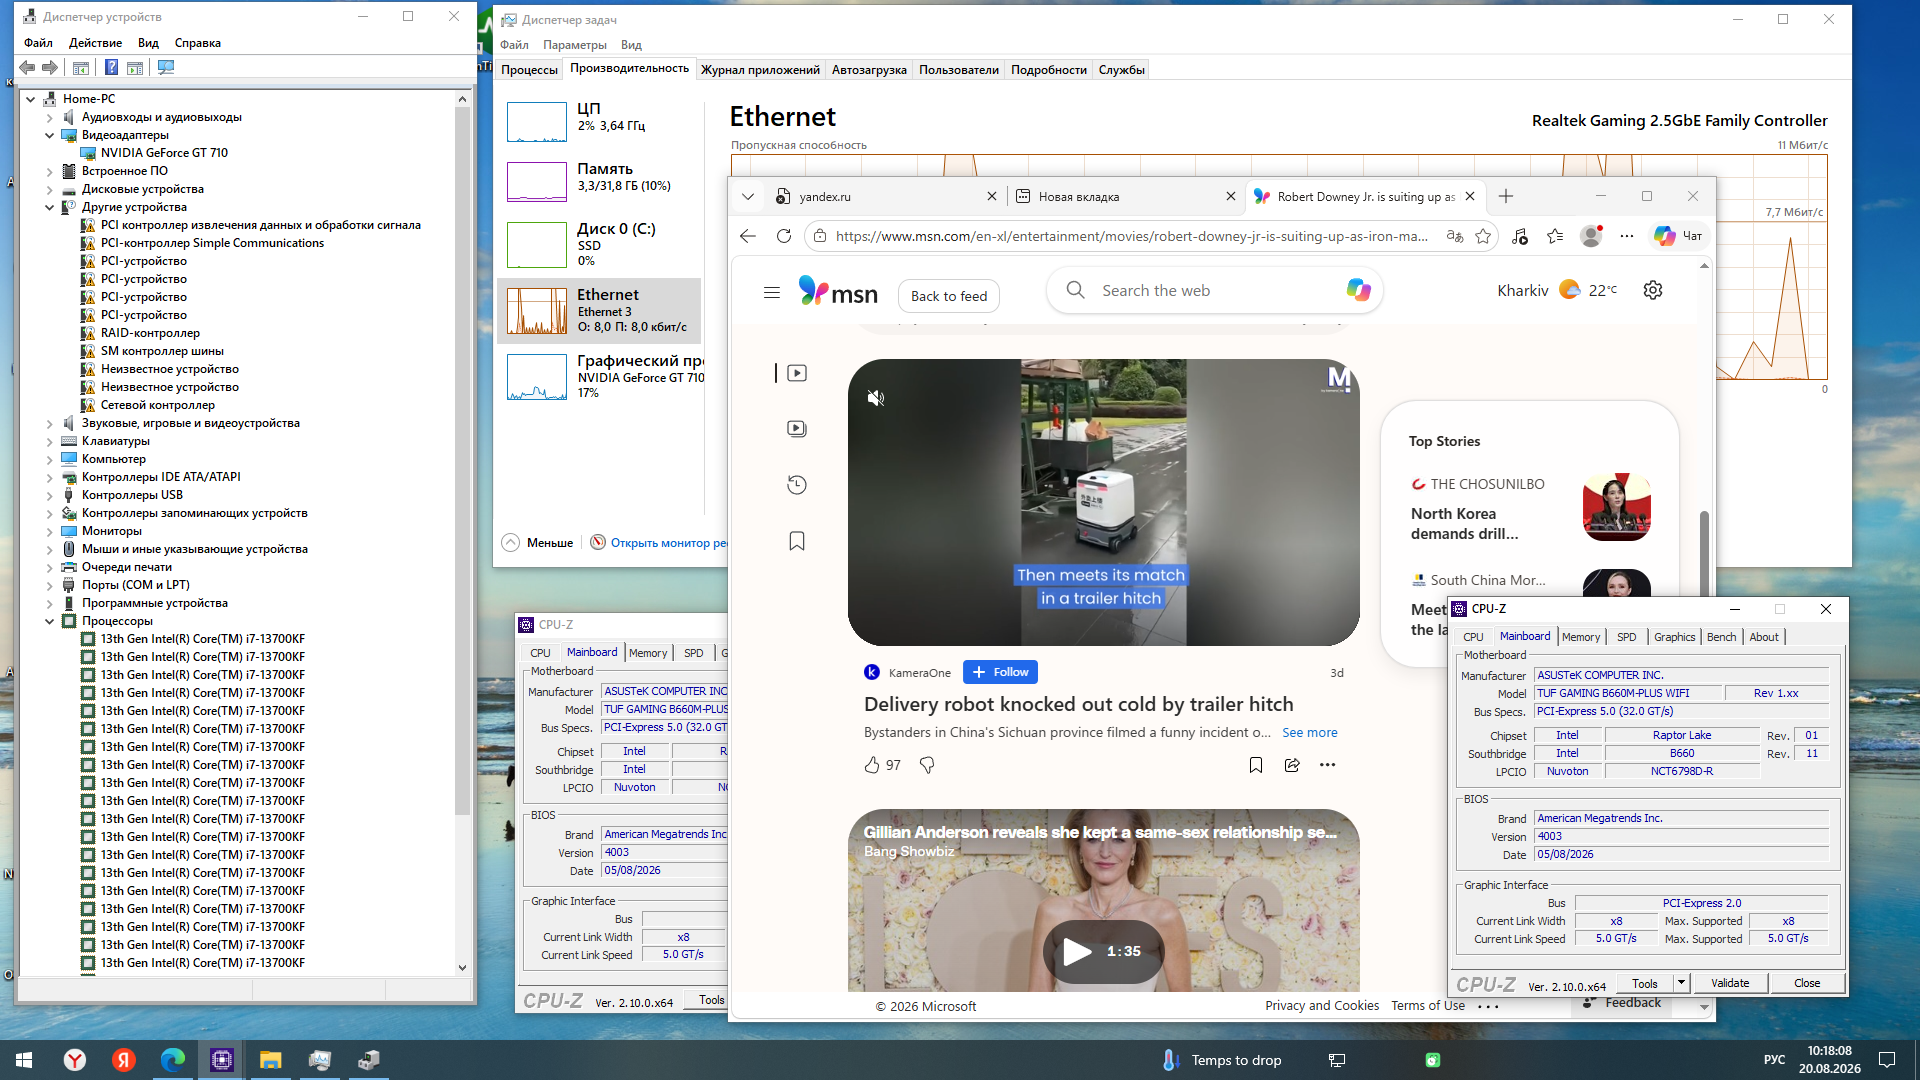Image resolution: width=1920 pixels, height=1080 pixels.
Task: Switch to the Graphics tab in CPU-Z
Action: point(1674,637)
